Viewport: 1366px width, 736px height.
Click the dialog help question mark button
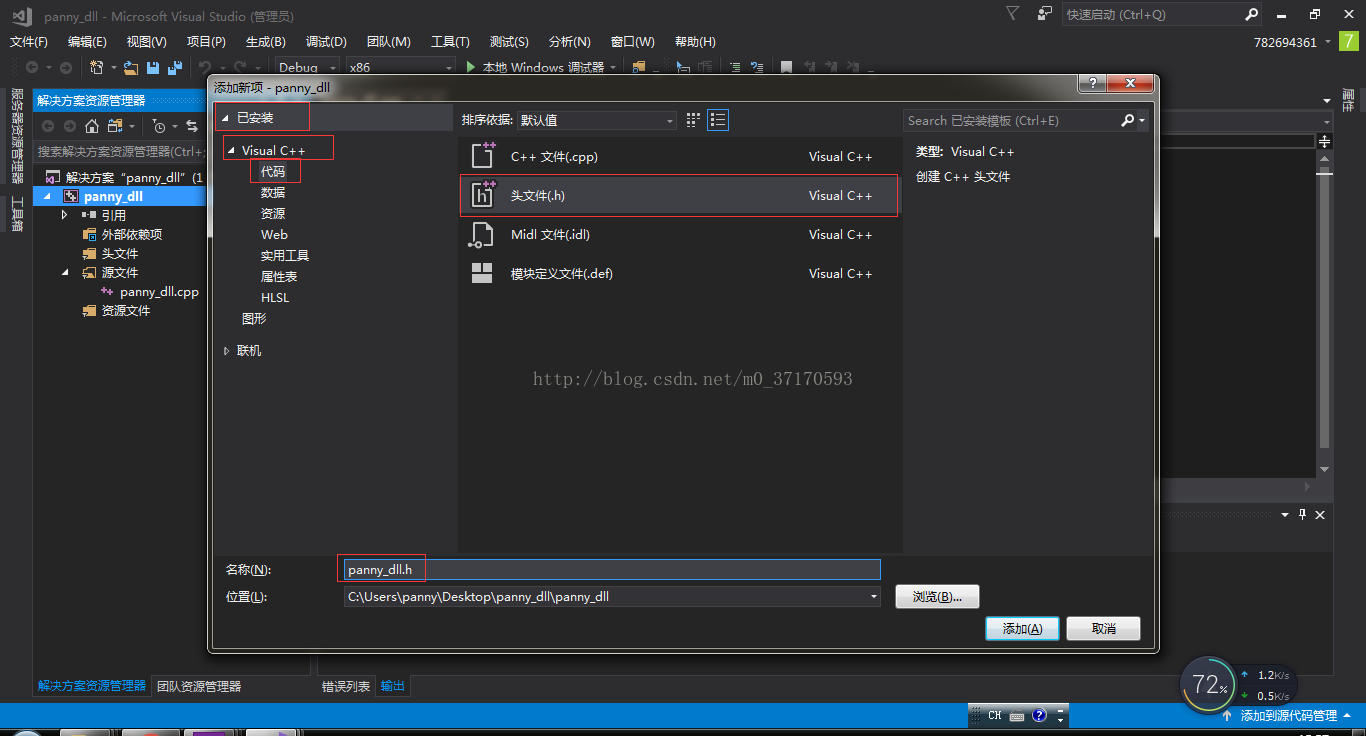1090,84
